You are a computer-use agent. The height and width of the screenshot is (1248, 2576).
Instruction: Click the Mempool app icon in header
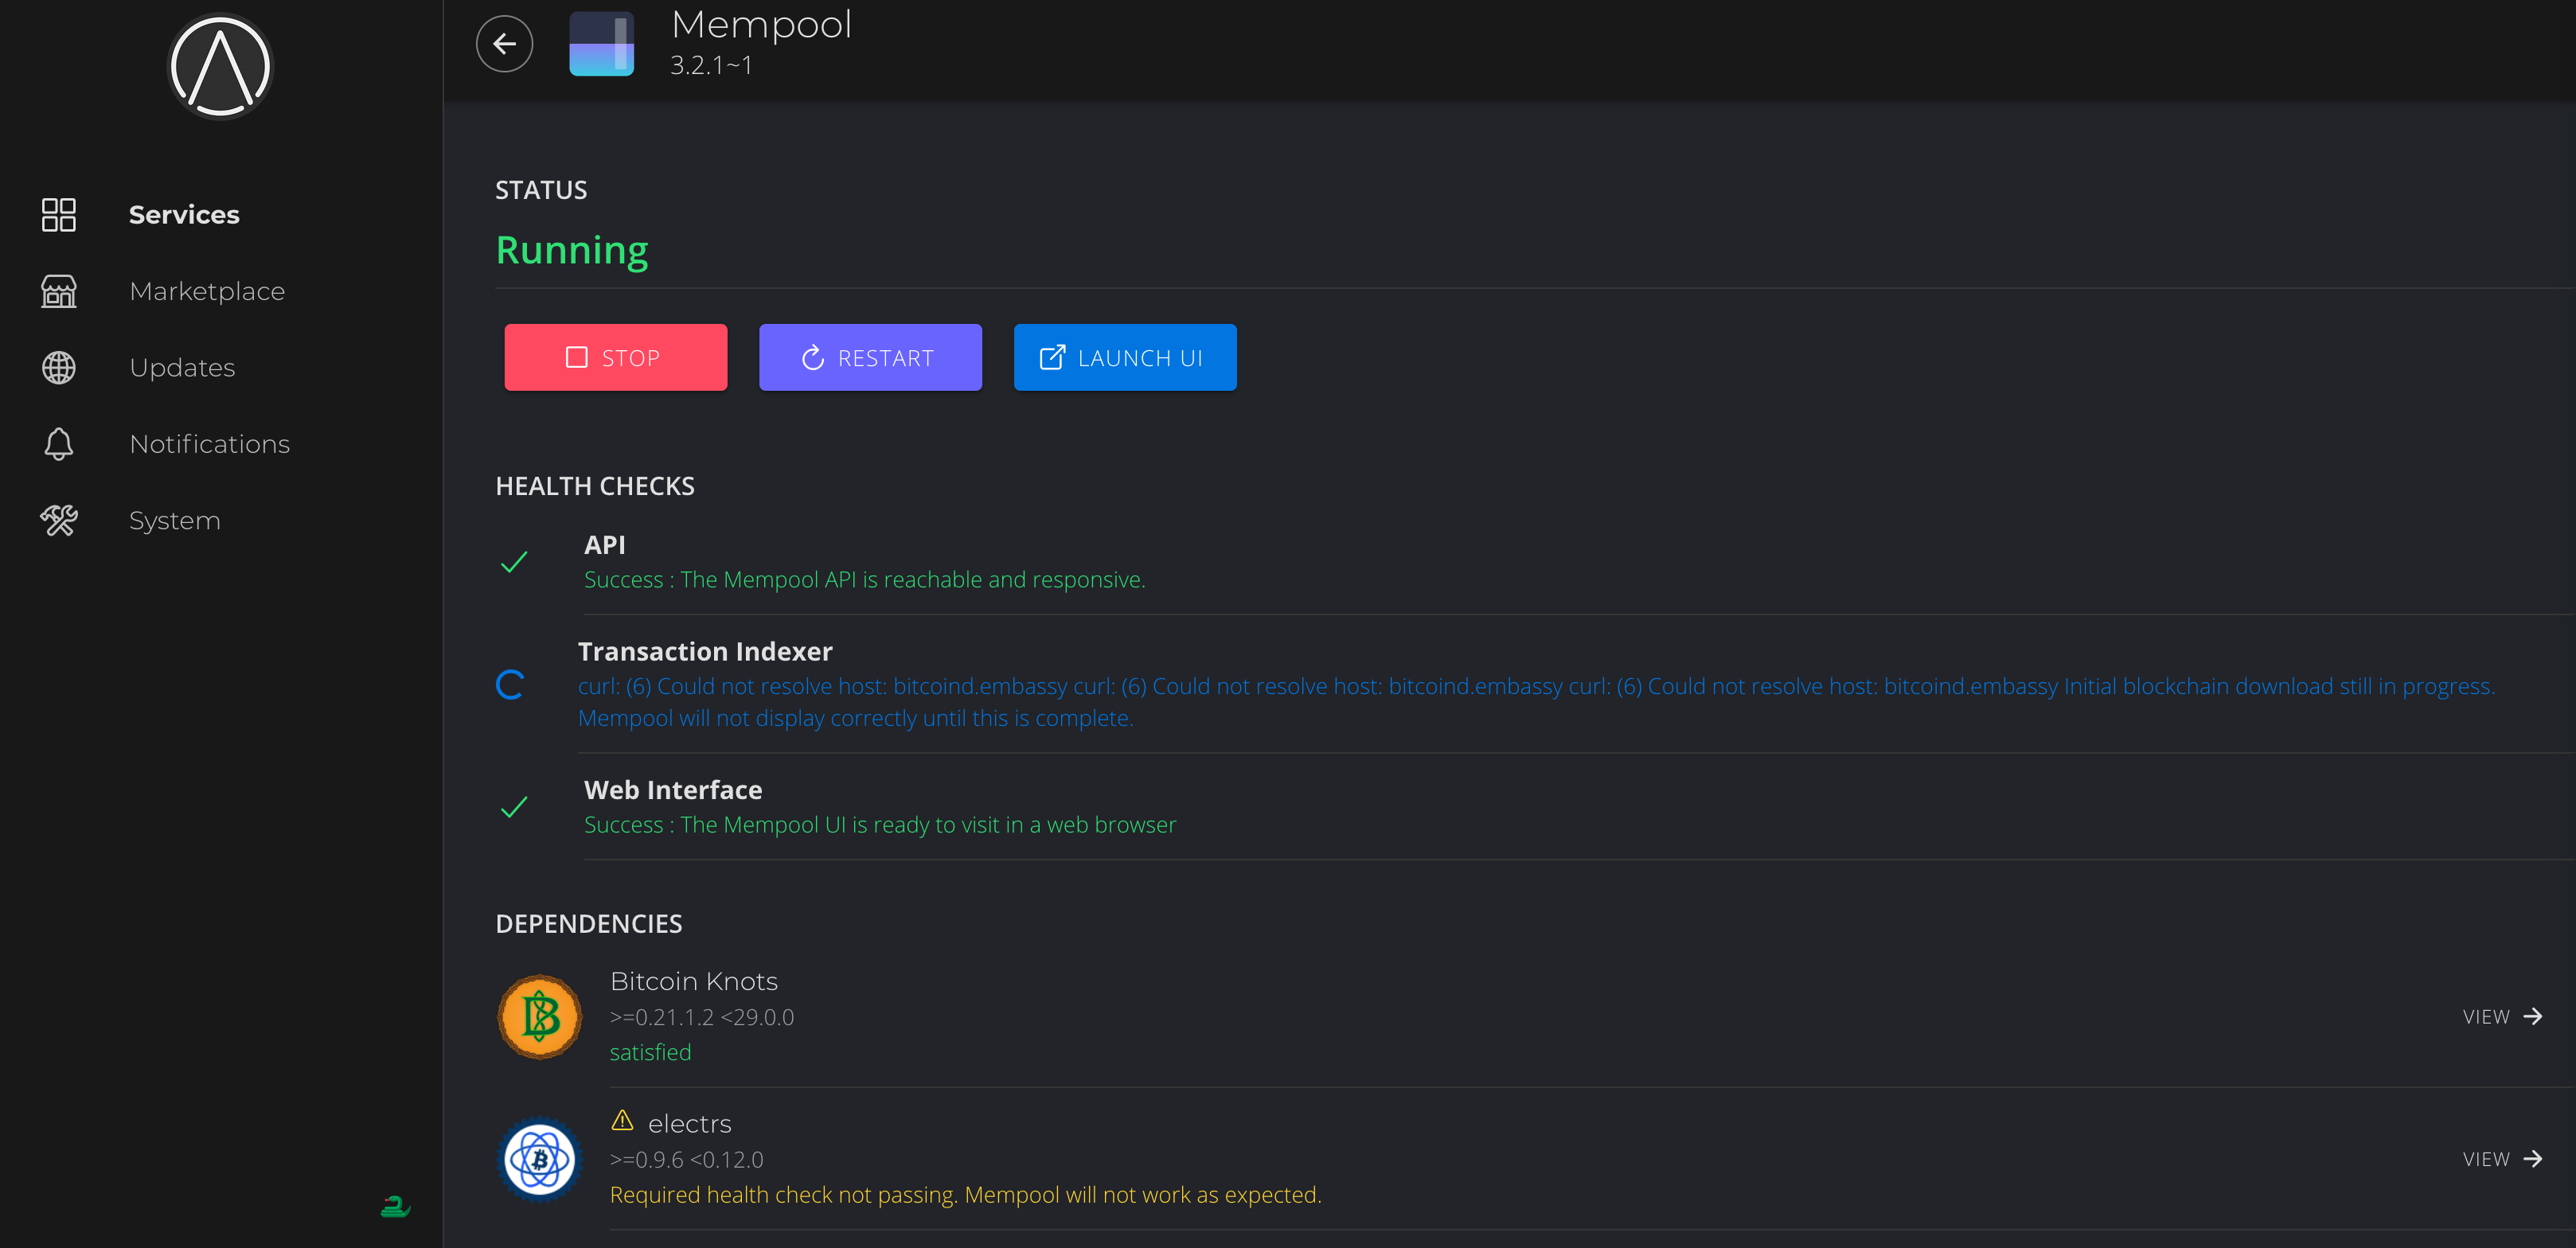click(601, 44)
